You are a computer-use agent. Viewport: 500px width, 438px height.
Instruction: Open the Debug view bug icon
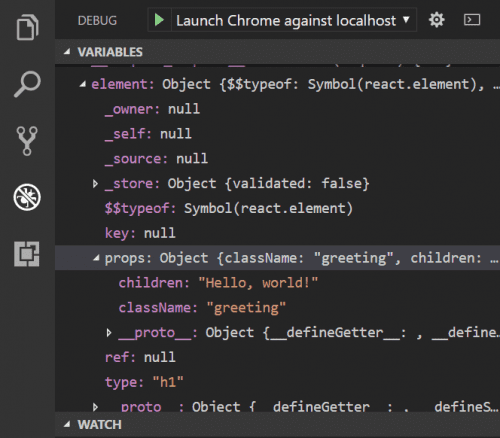point(27,197)
